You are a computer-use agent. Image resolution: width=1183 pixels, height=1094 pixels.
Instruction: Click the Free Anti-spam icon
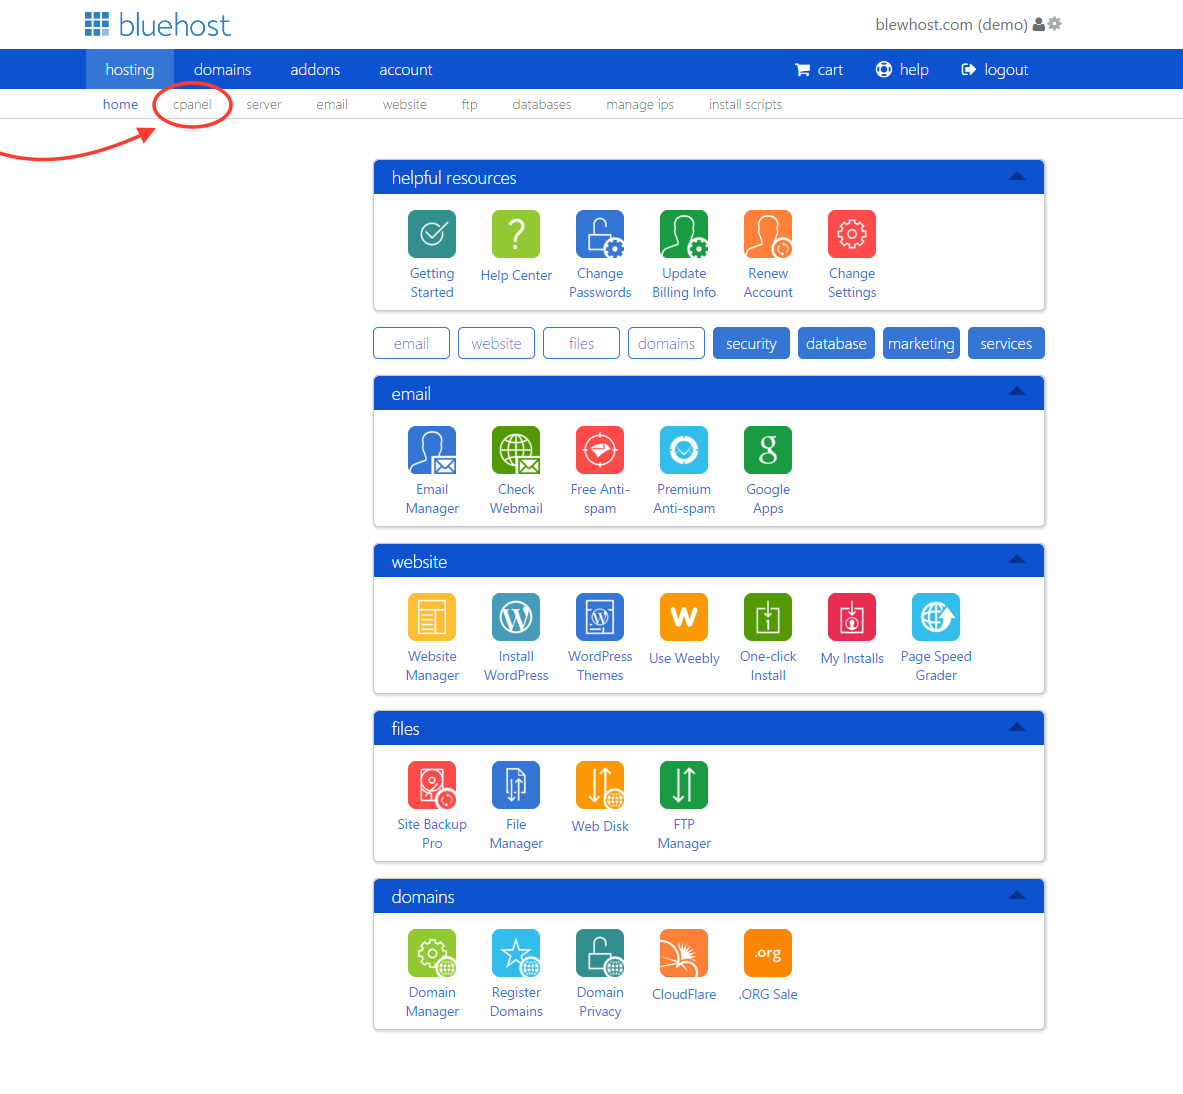pos(600,450)
